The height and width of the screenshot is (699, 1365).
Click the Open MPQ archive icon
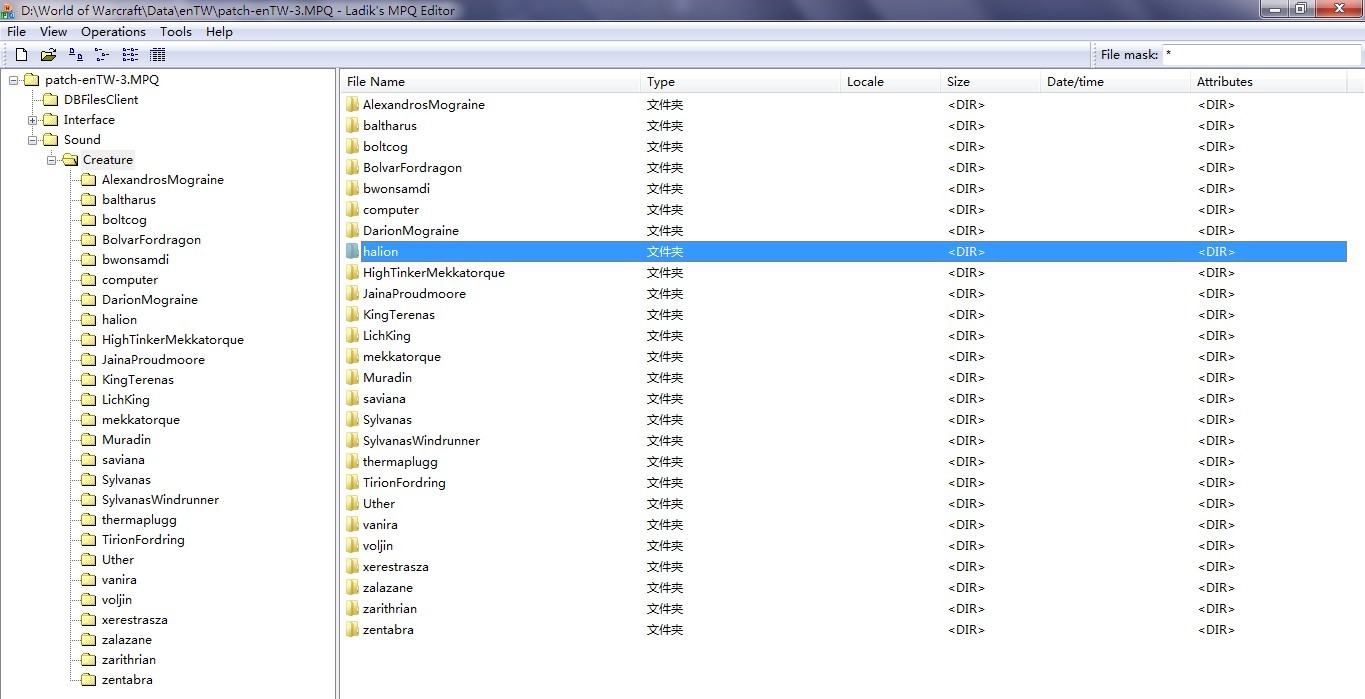tap(48, 55)
